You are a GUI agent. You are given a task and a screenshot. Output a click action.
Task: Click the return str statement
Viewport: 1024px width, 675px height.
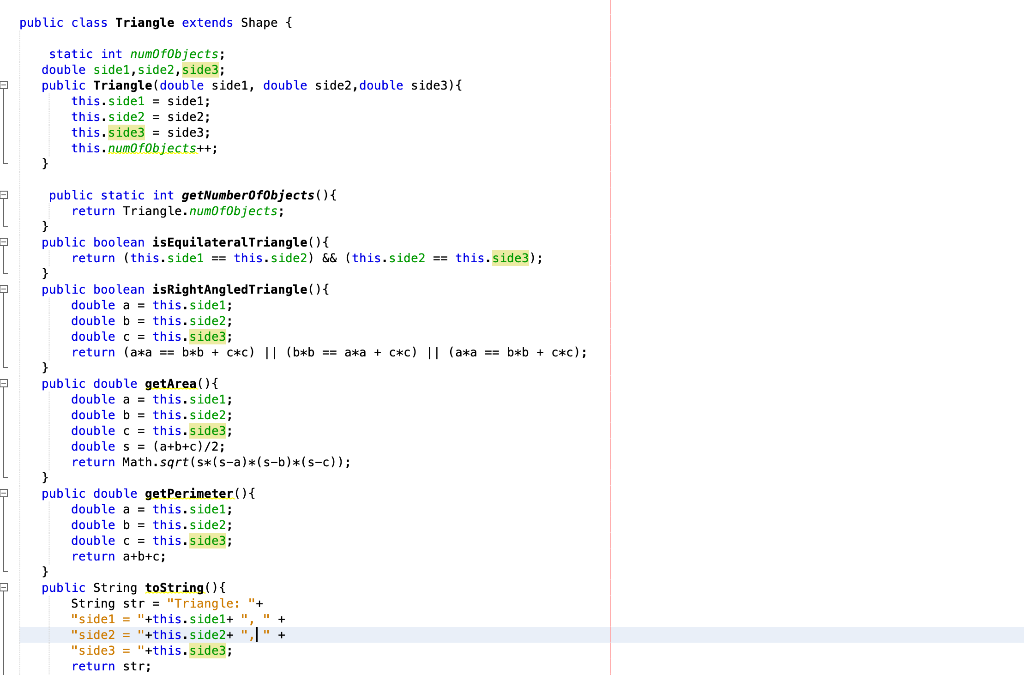110,666
